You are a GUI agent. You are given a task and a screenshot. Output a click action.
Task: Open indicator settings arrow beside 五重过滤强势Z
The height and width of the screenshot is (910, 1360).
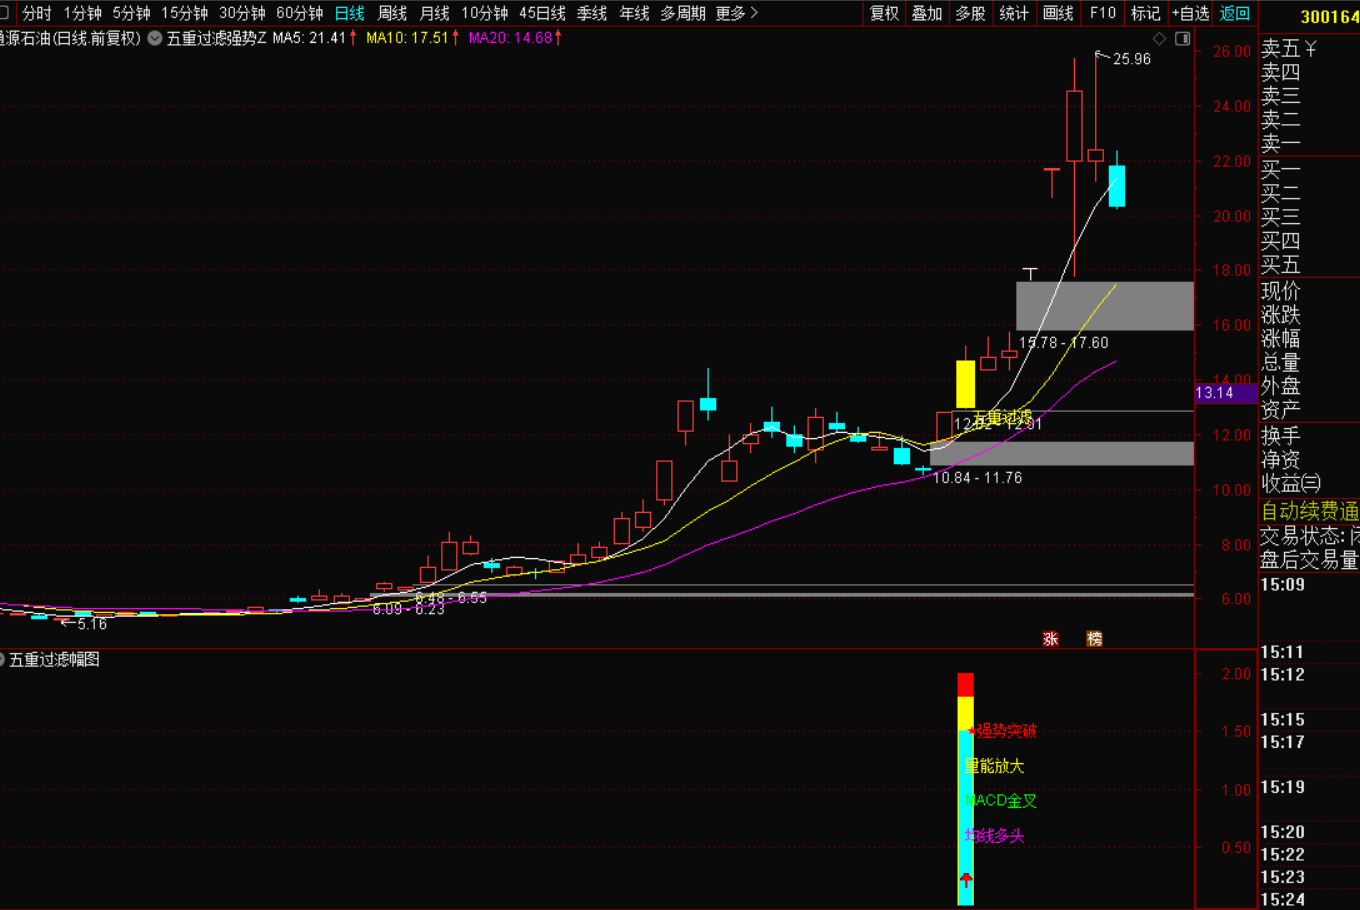(155, 39)
